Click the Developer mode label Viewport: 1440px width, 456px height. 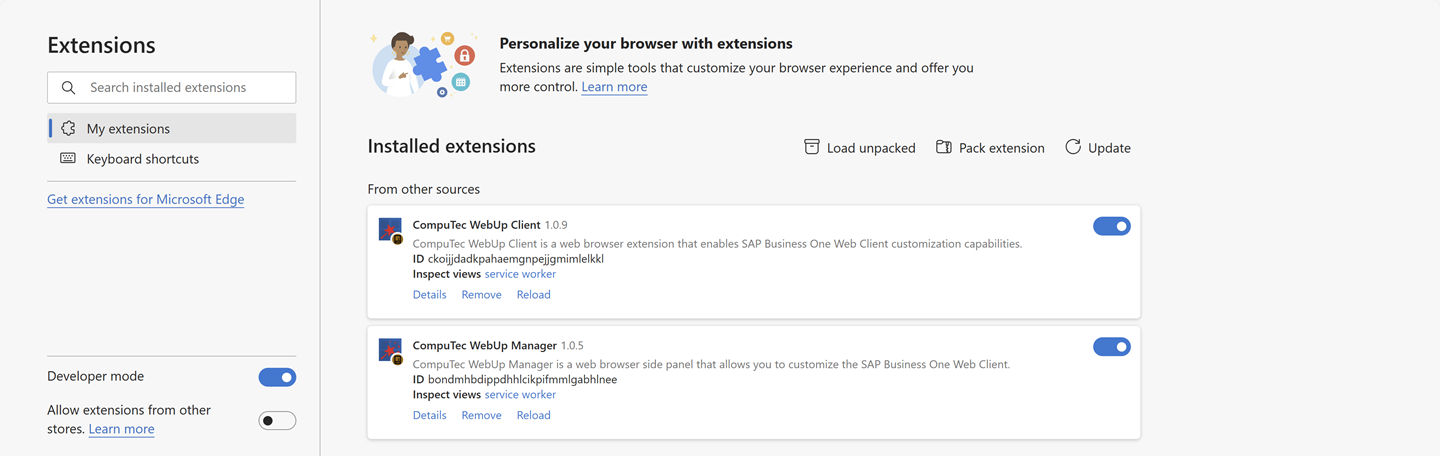click(95, 376)
